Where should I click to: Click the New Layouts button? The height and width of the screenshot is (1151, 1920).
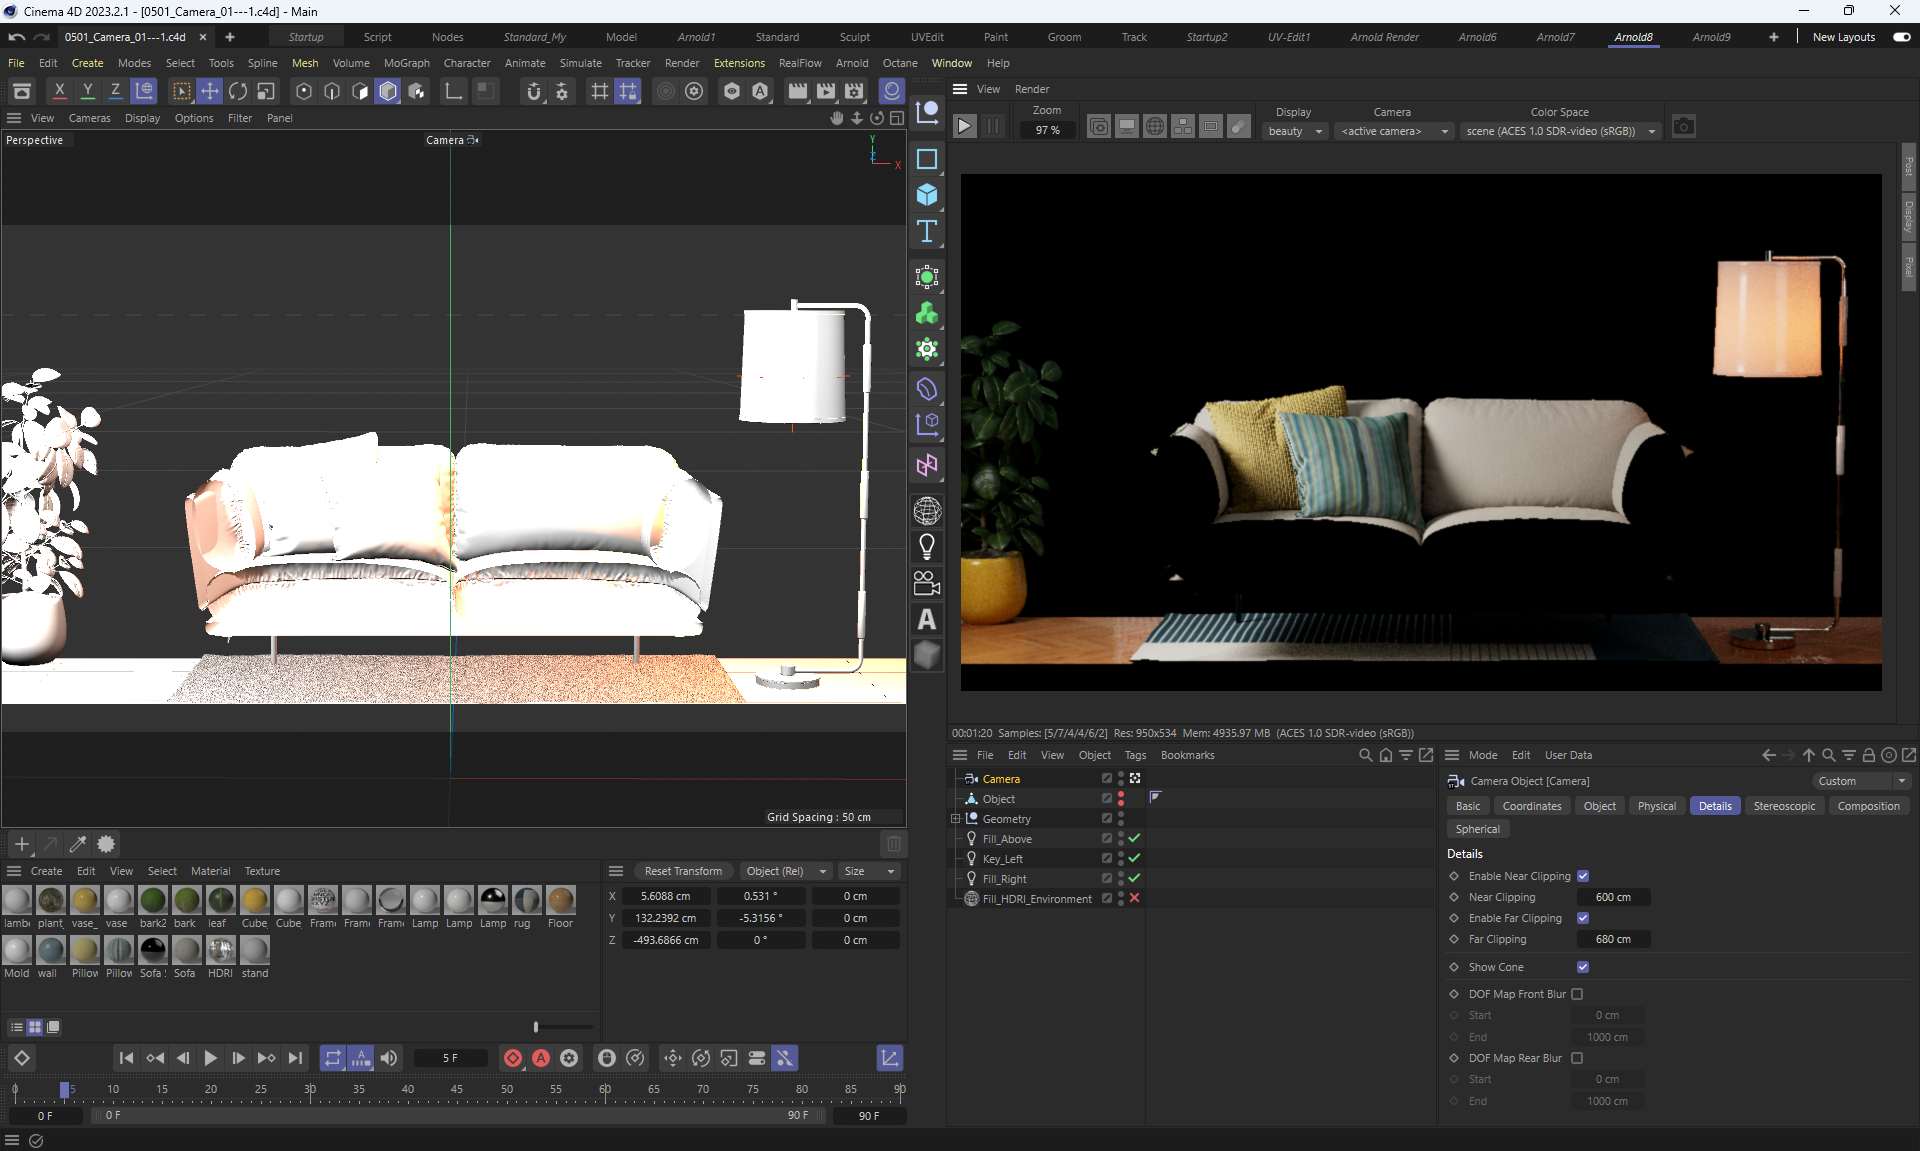click(x=1844, y=37)
